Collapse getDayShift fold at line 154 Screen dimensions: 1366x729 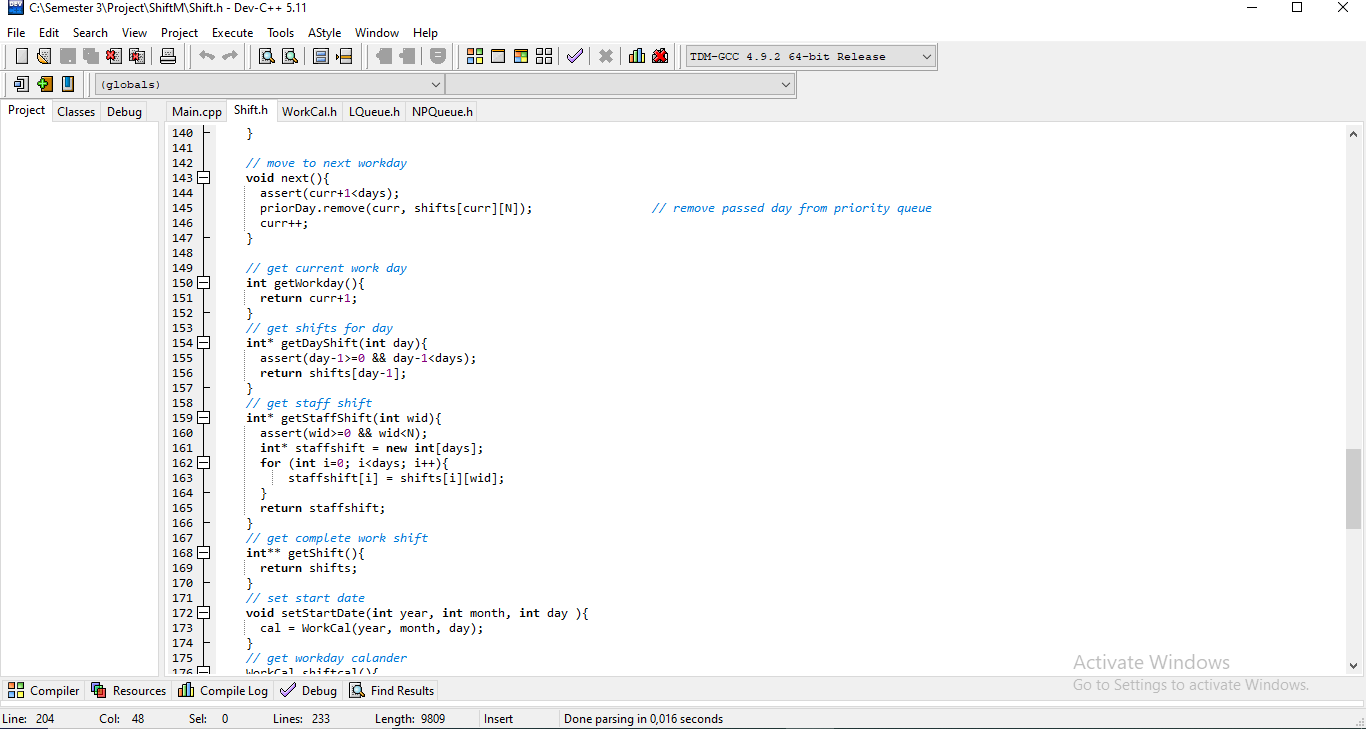[204, 343]
